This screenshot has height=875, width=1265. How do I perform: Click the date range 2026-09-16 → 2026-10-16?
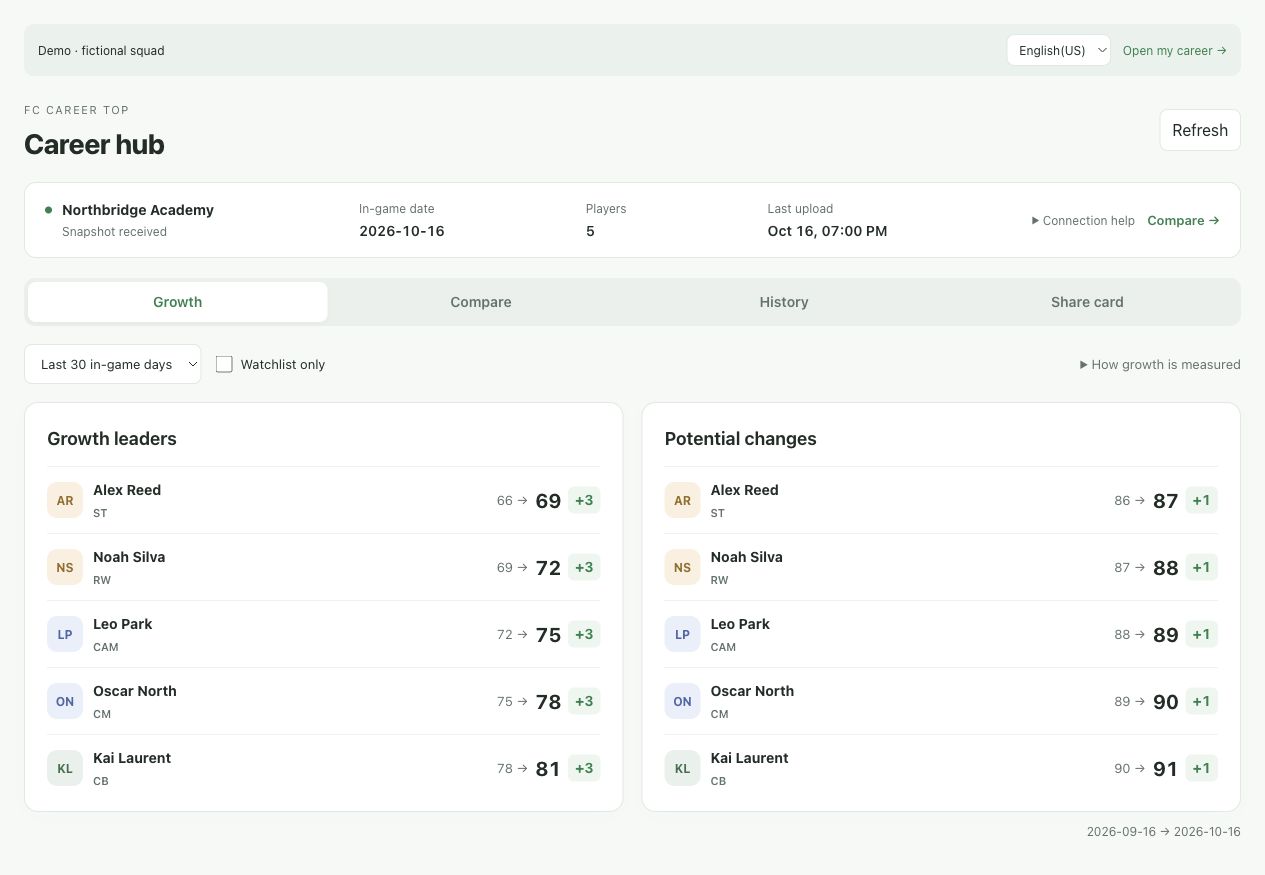pyautogui.click(x=1164, y=832)
